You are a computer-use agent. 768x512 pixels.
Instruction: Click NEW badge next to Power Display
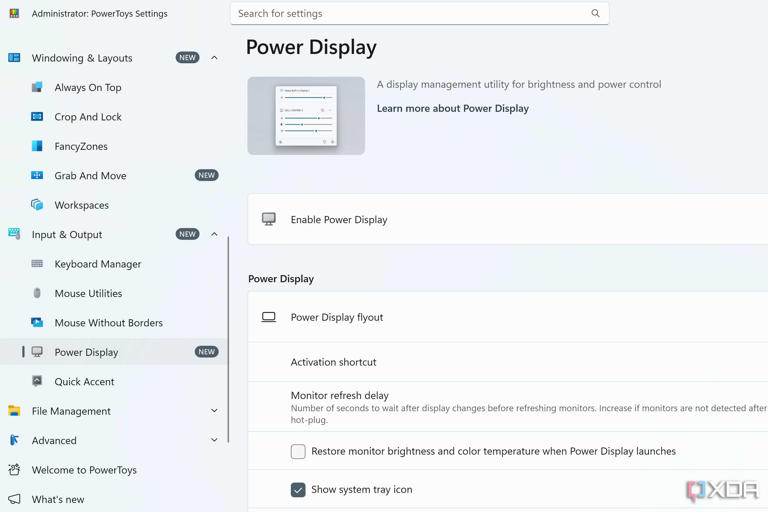coord(207,352)
